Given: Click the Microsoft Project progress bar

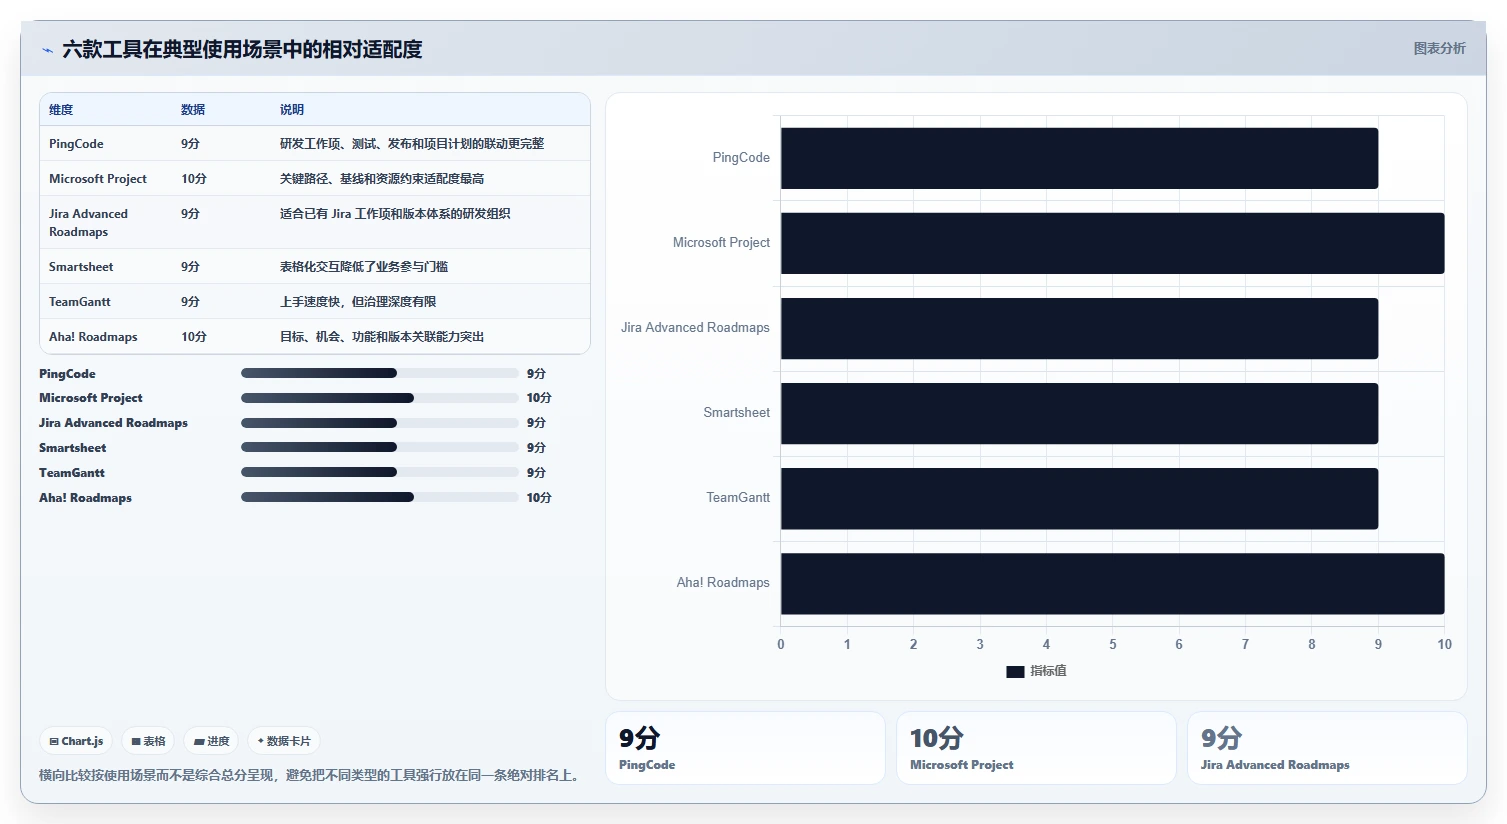Looking at the screenshot, I should 380,398.
